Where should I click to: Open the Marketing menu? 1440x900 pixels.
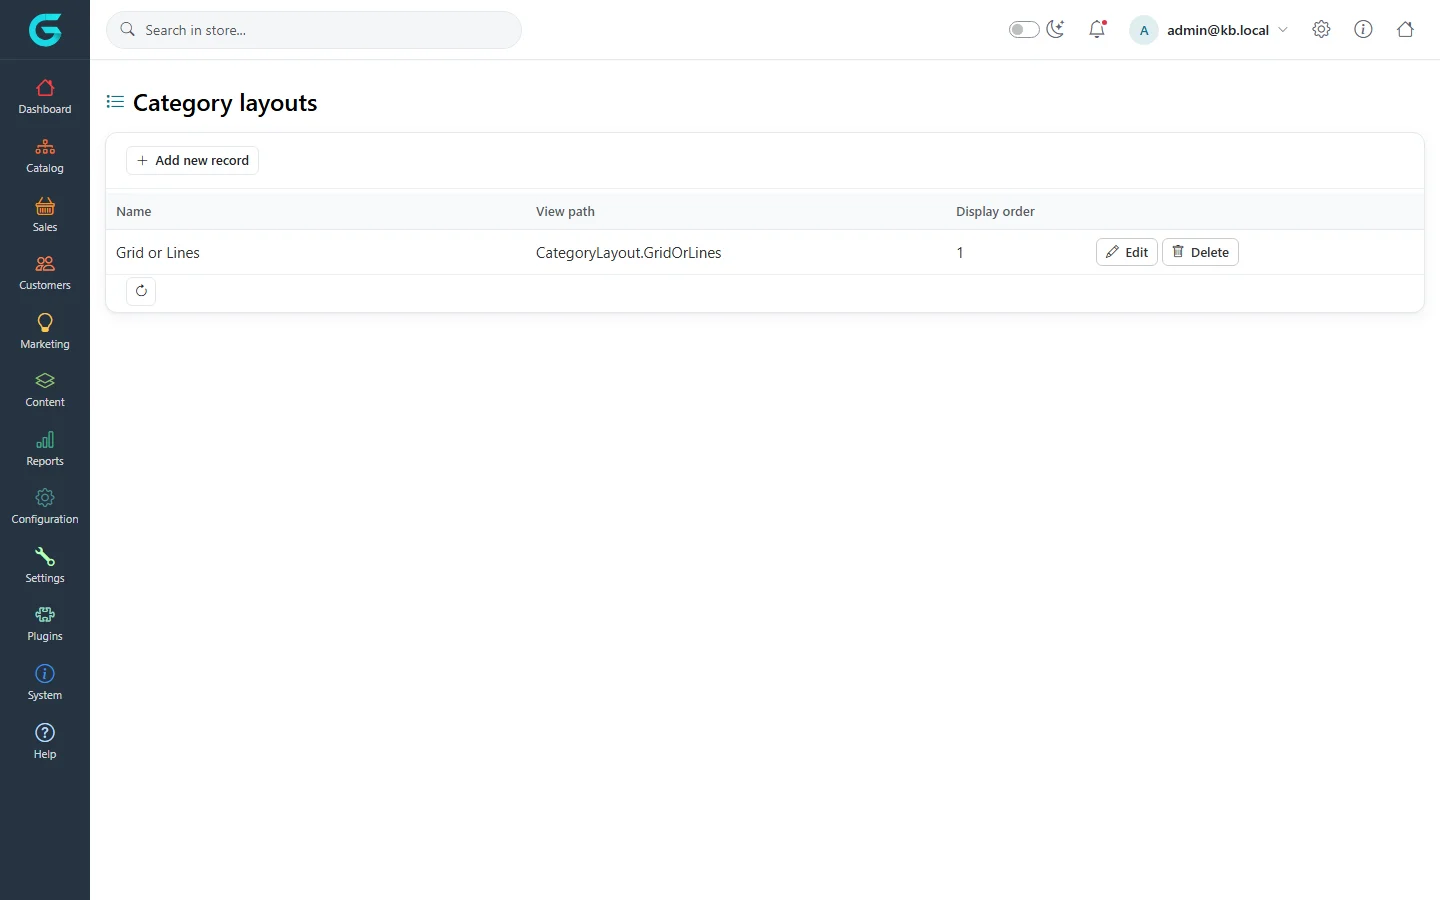(x=45, y=332)
